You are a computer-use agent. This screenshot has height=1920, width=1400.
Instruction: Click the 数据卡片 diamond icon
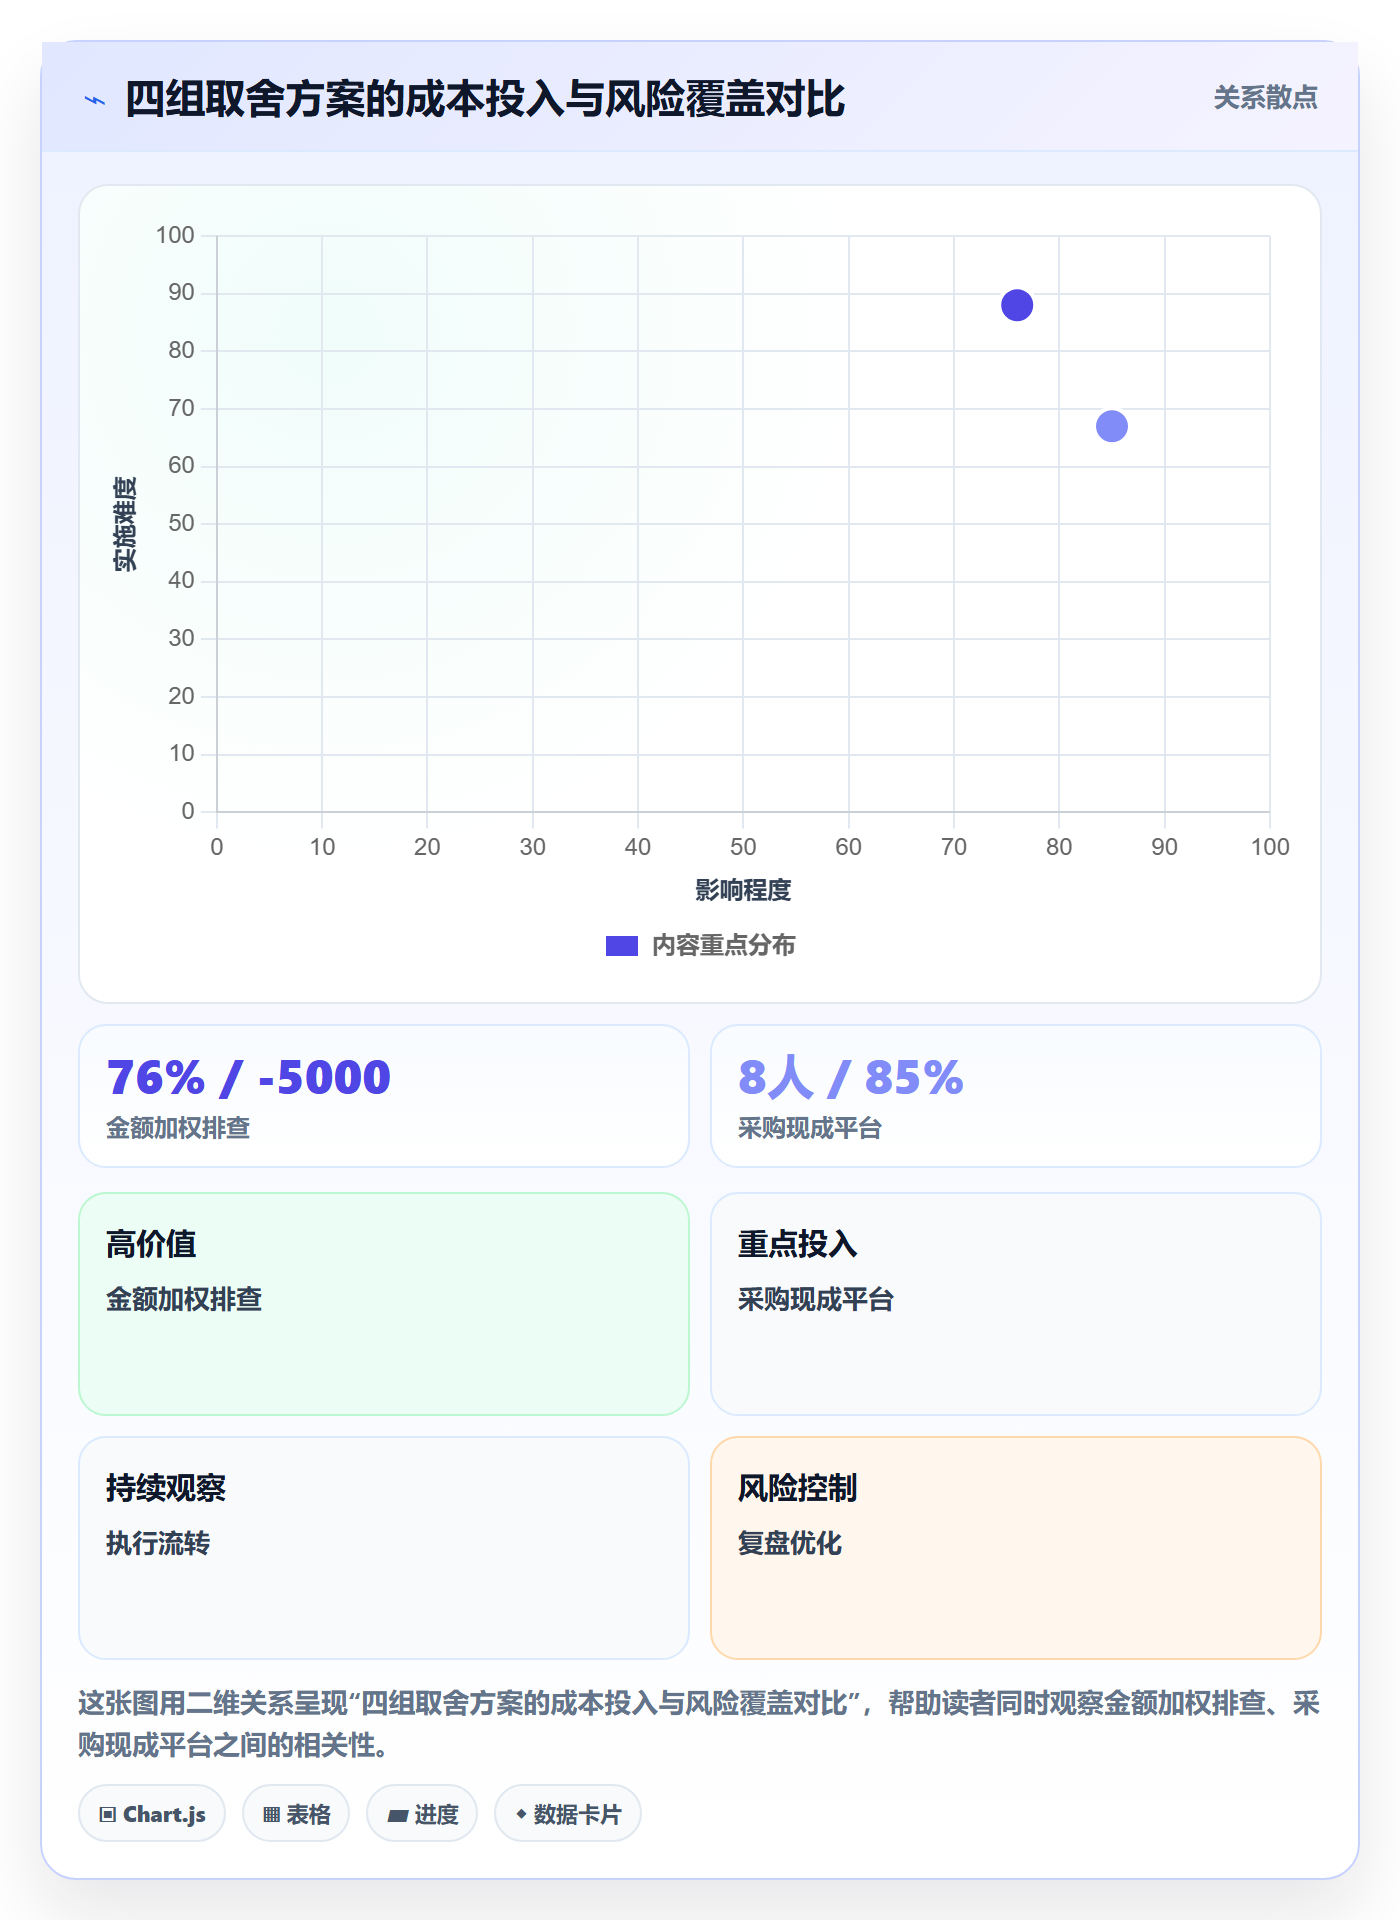521,1814
